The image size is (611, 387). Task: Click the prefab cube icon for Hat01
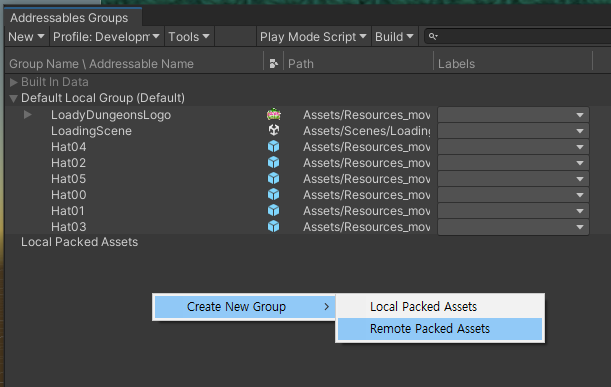(x=274, y=210)
